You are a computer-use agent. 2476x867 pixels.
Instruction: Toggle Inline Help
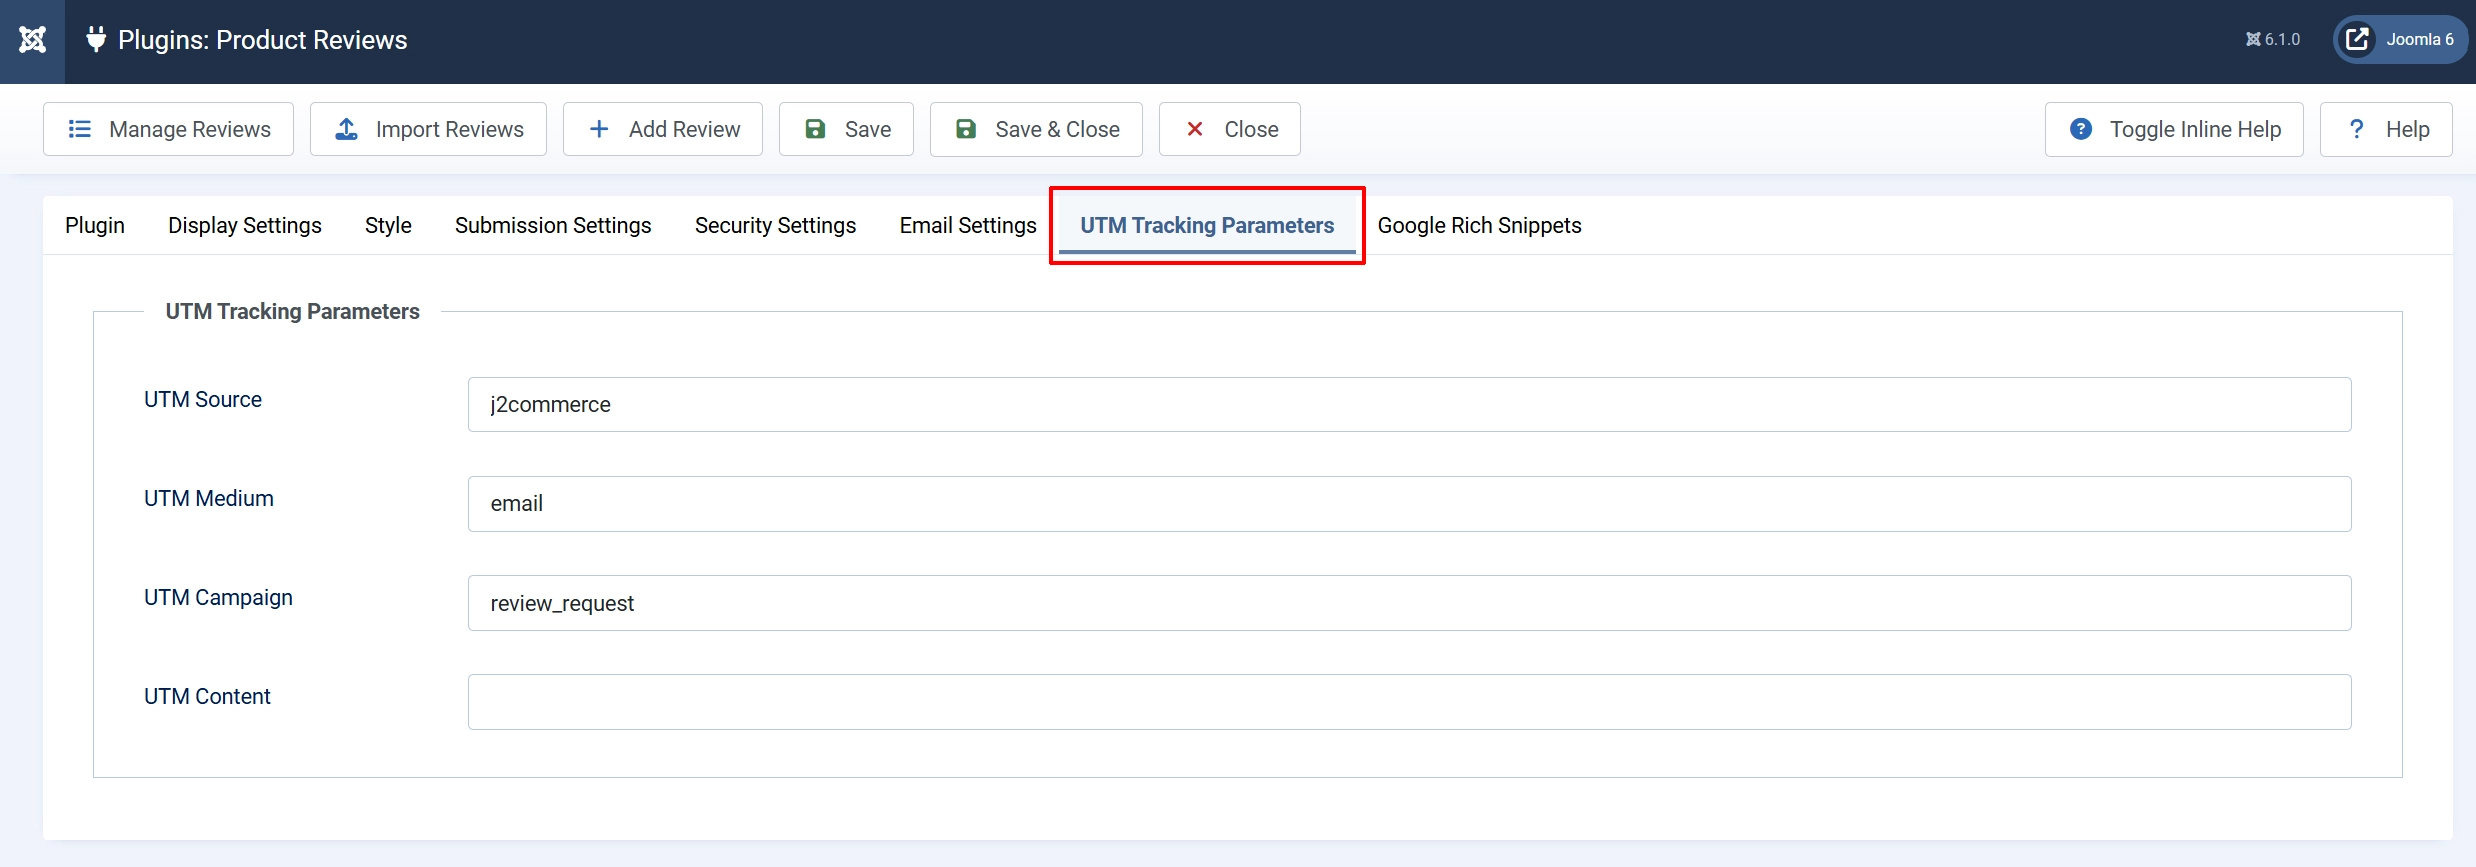pyautogui.click(x=2174, y=129)
